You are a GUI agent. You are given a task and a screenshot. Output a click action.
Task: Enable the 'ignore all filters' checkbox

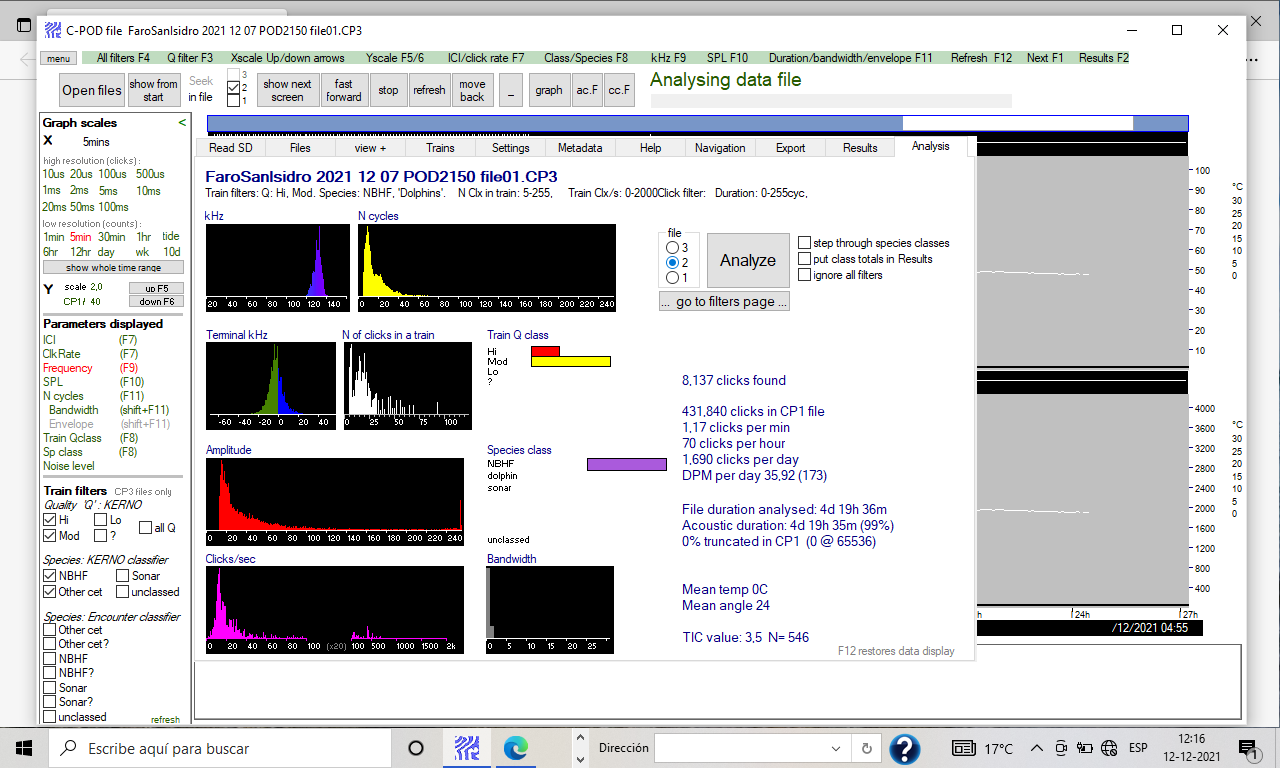coord(805,275)
